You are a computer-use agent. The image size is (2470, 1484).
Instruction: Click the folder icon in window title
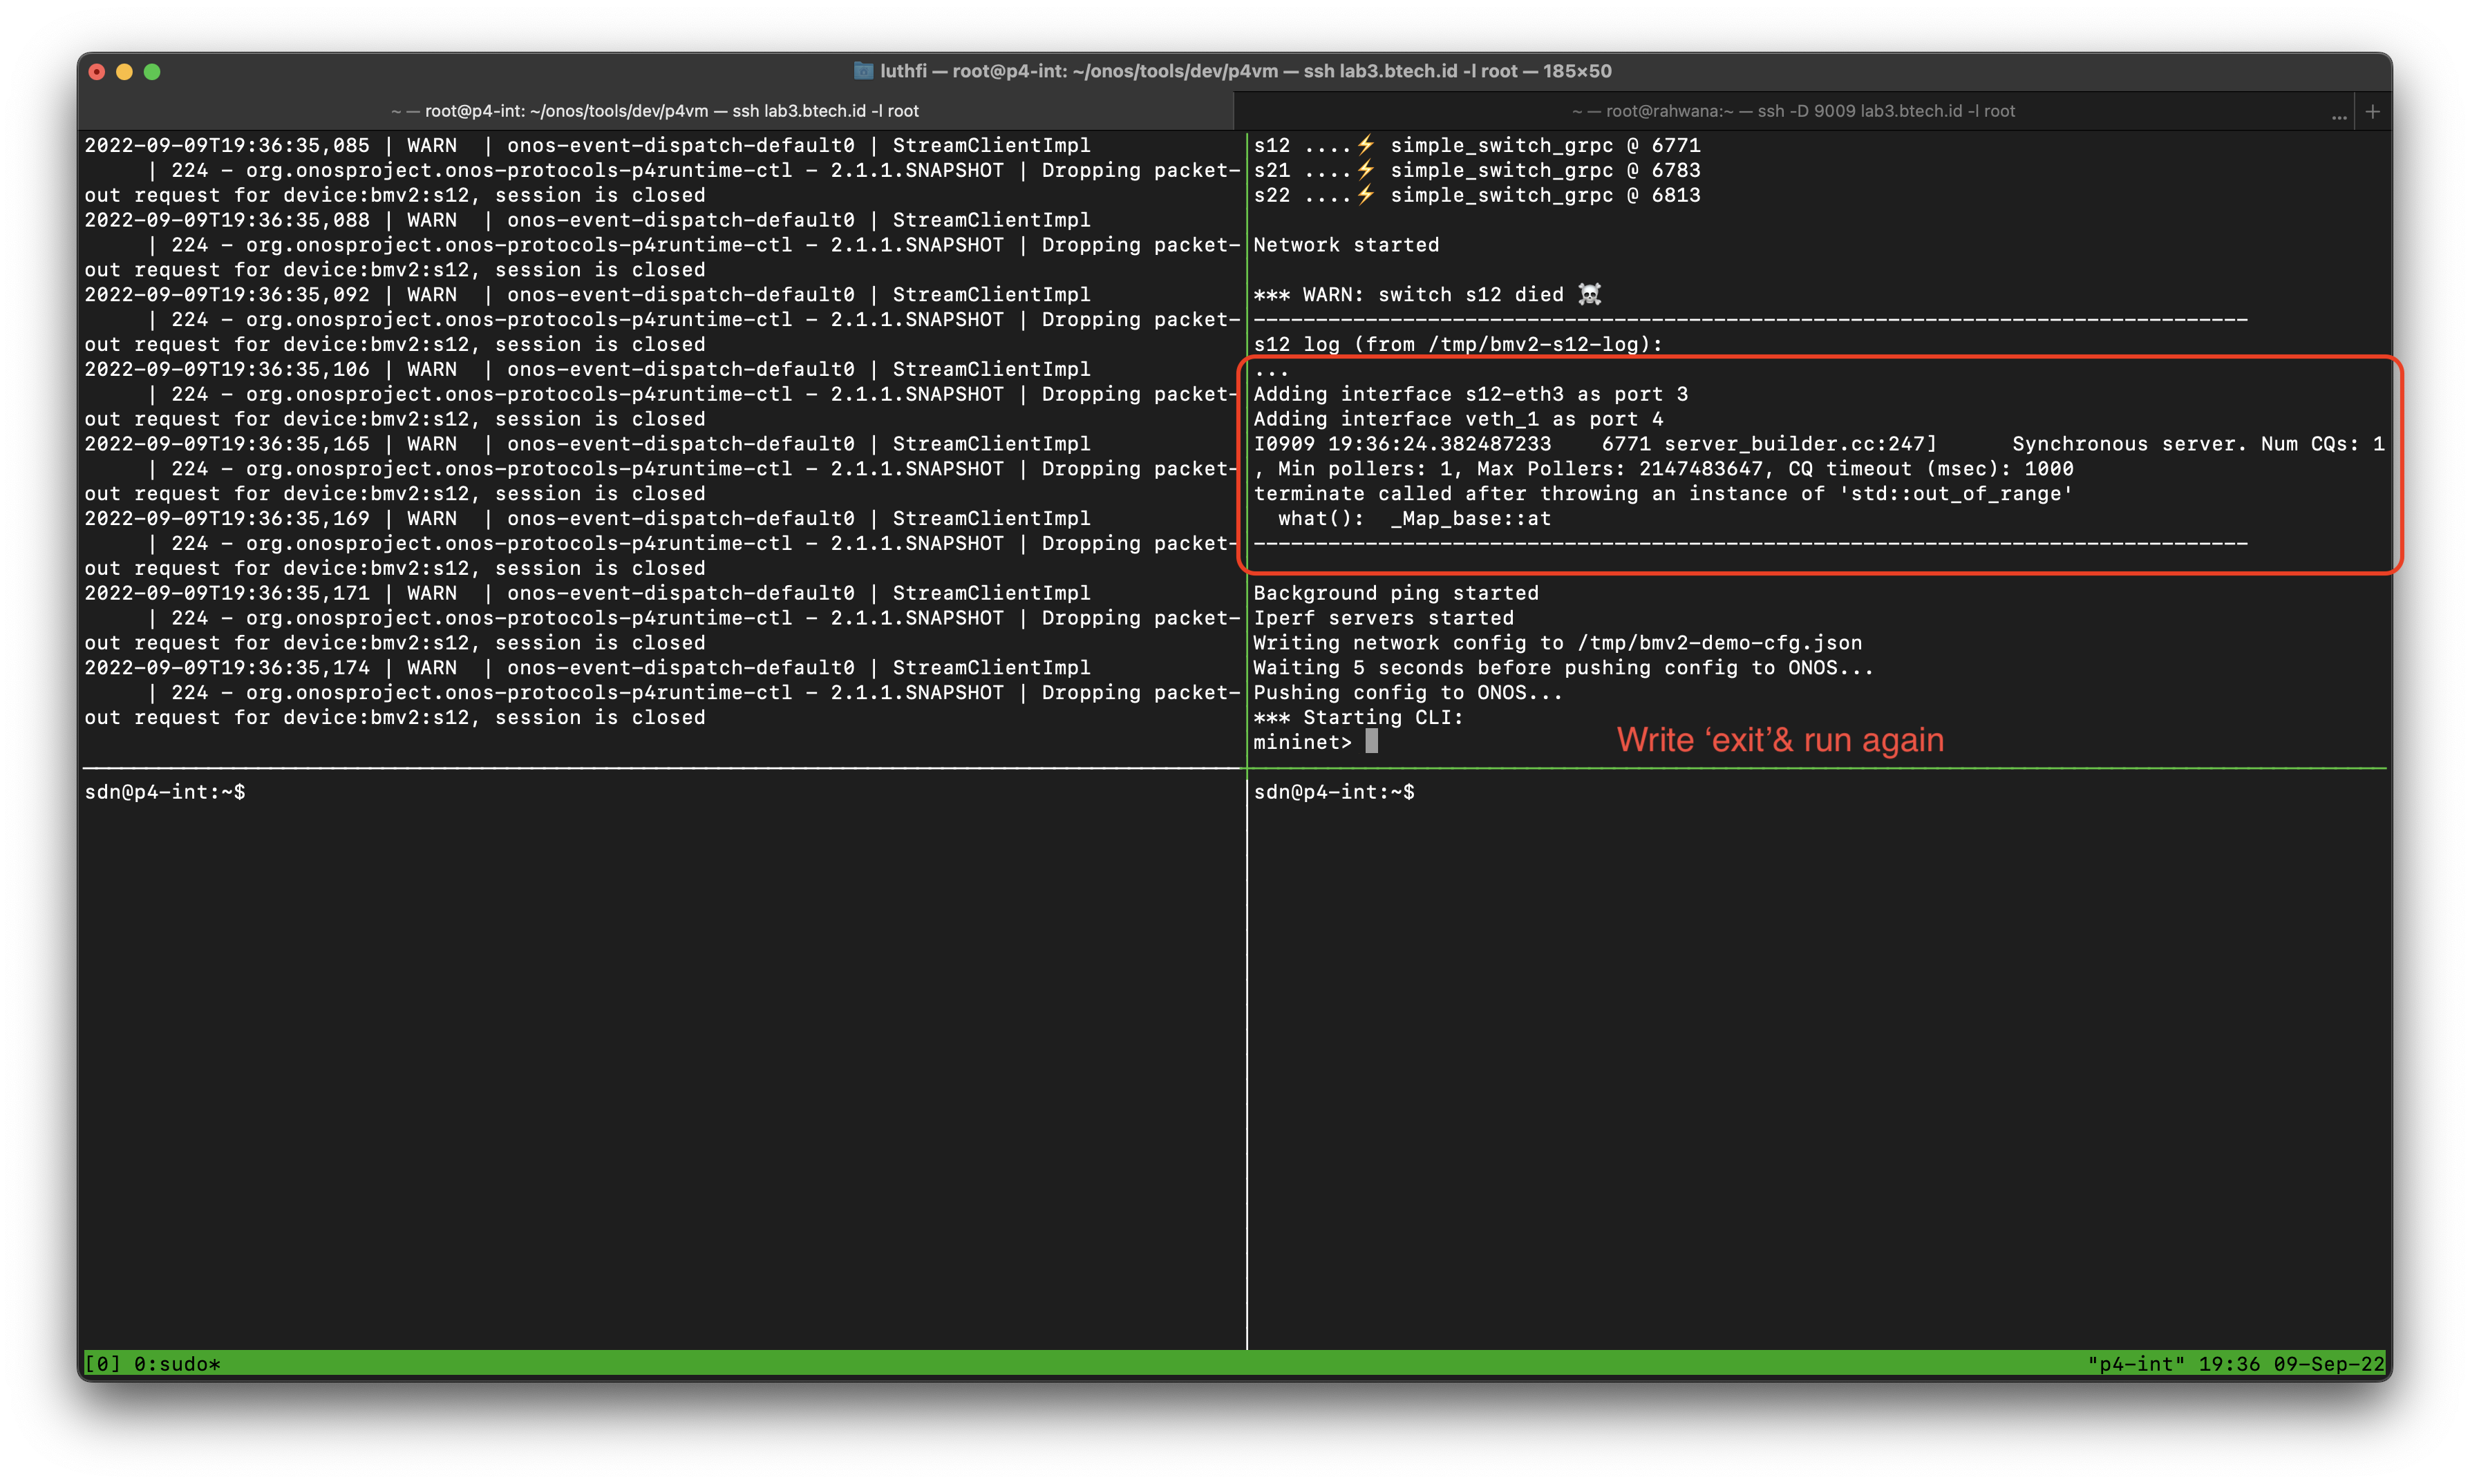(863, 71)
